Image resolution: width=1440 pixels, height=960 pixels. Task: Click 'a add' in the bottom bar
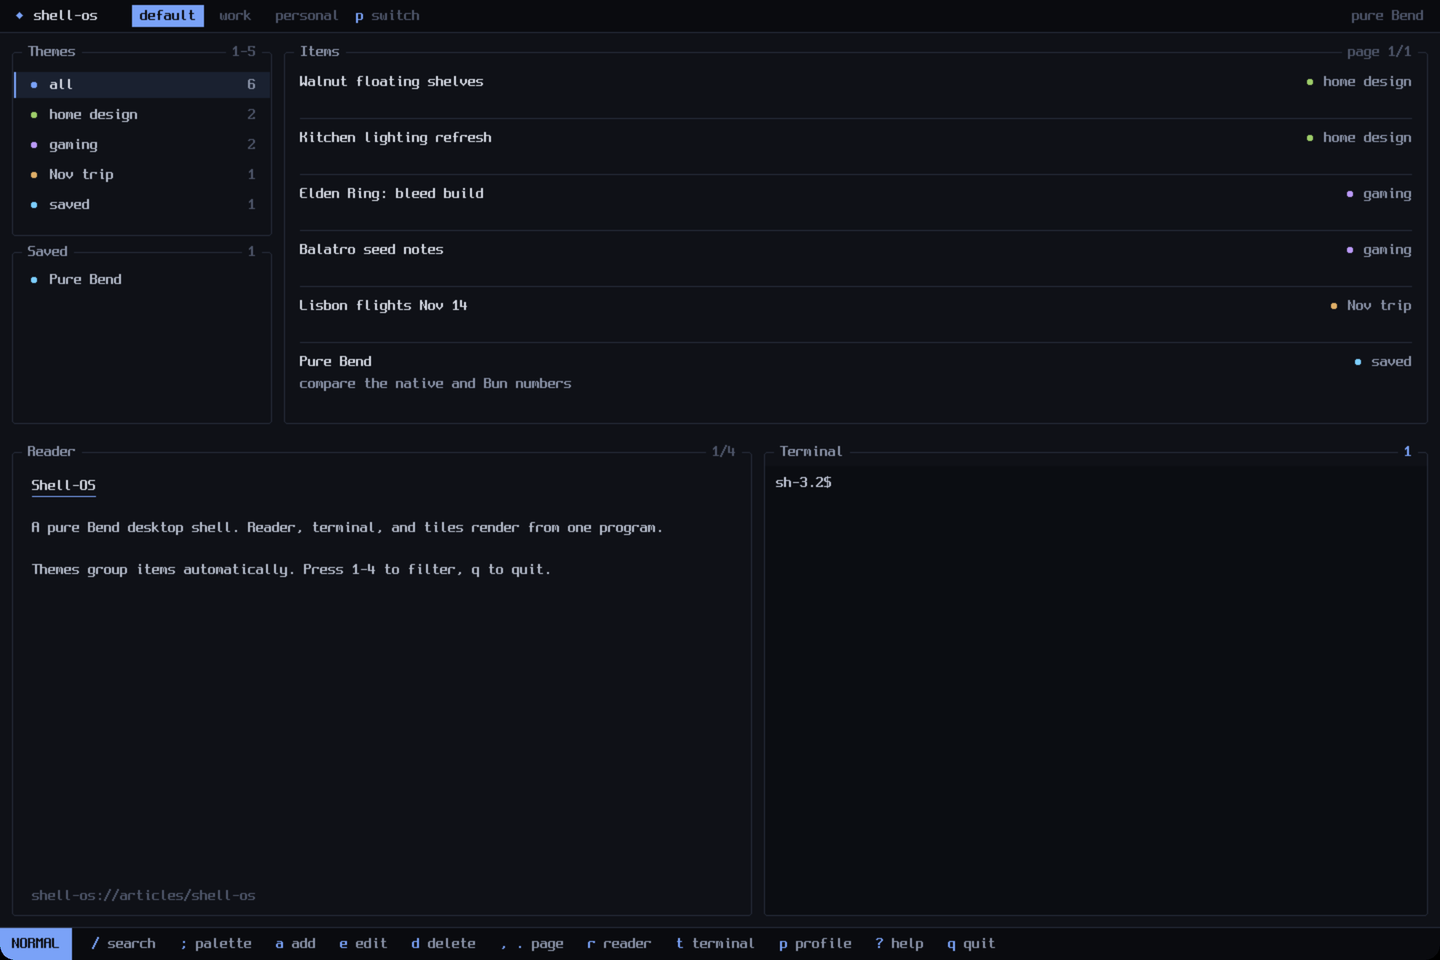pos(295,944)
